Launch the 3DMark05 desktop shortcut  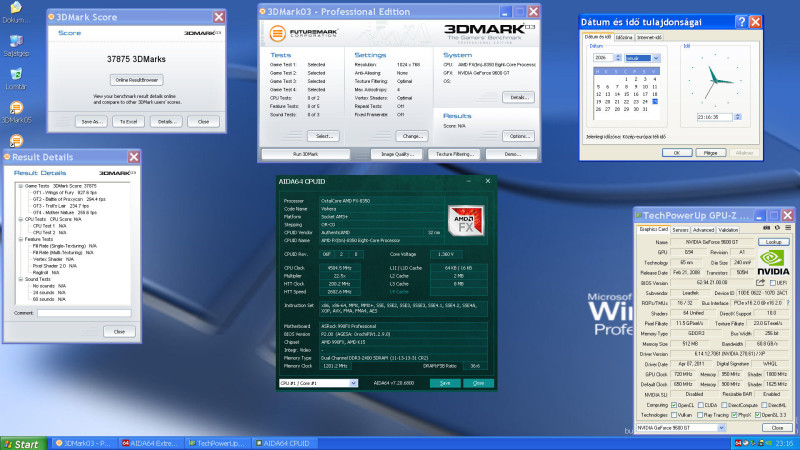pyautogui.click(x=16, y=112)
